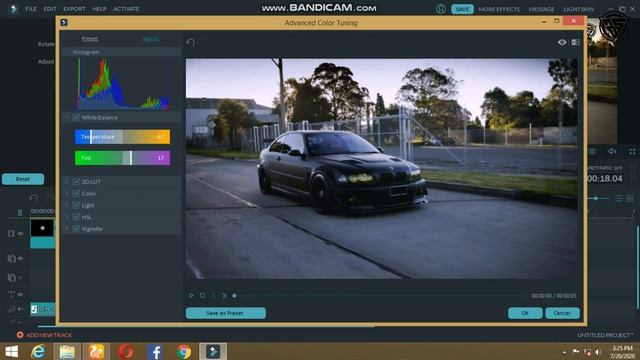Open the Facebook taskbar icon

click(155, 351)
